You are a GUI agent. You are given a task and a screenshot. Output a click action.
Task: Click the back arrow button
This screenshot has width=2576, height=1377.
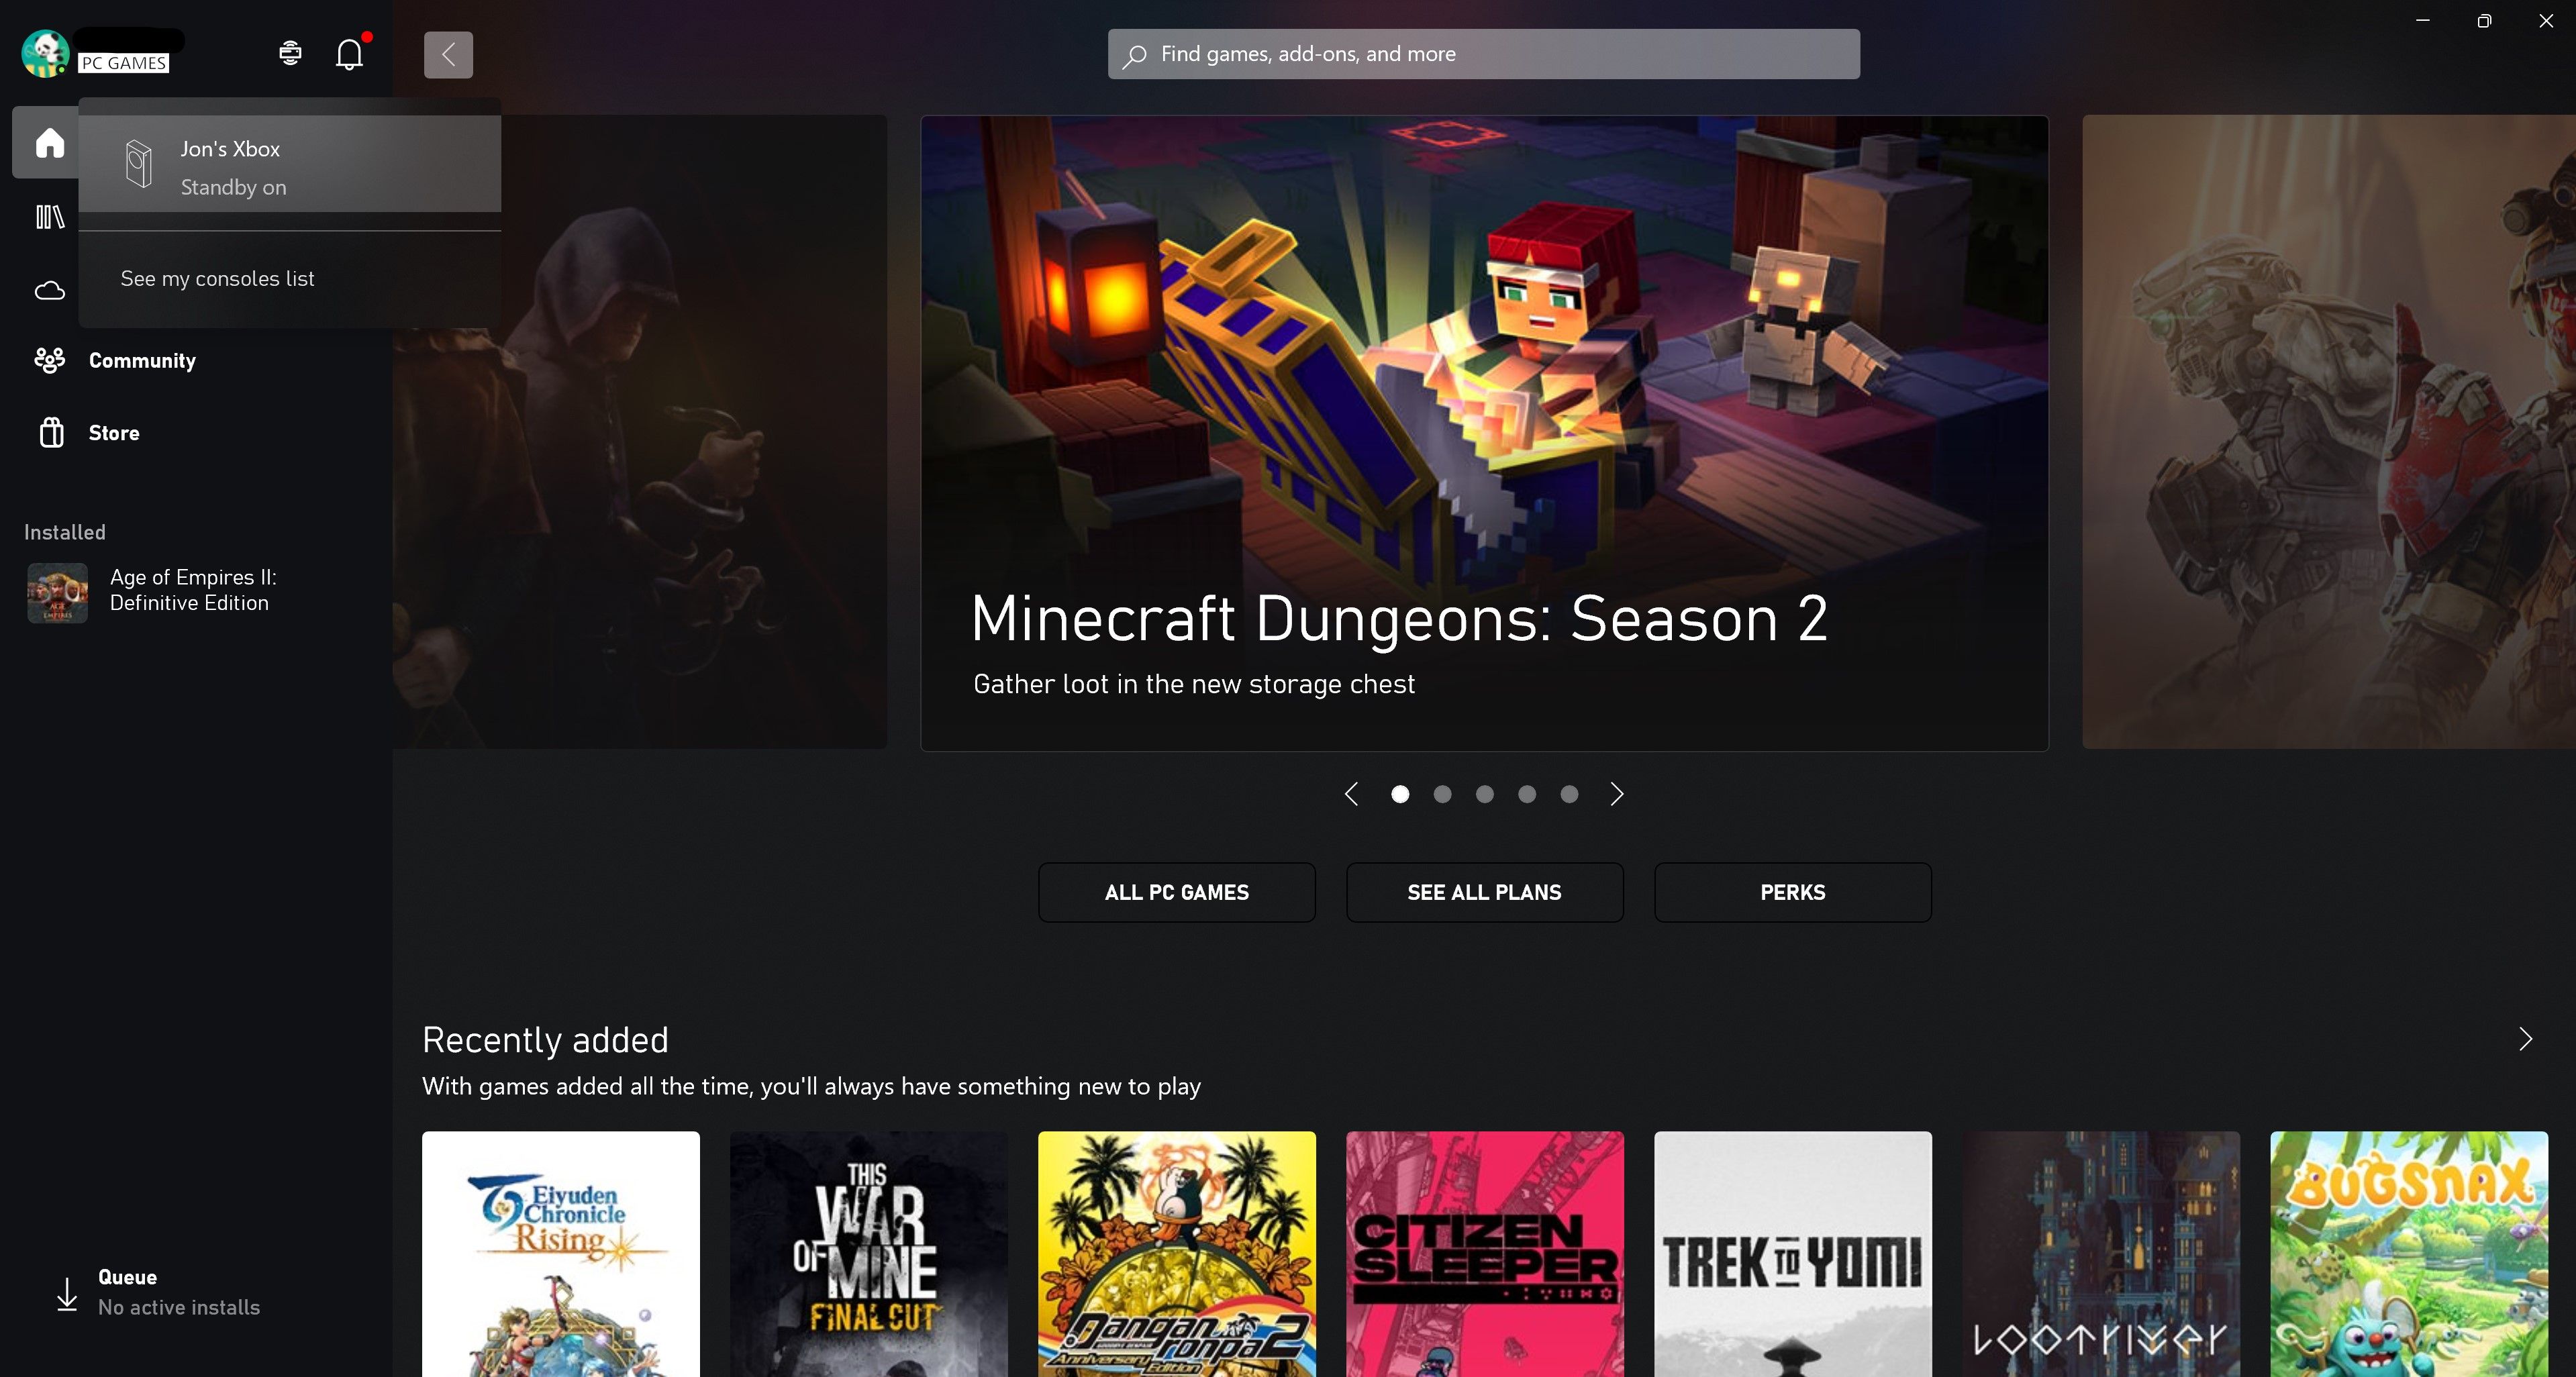point(448,54)
